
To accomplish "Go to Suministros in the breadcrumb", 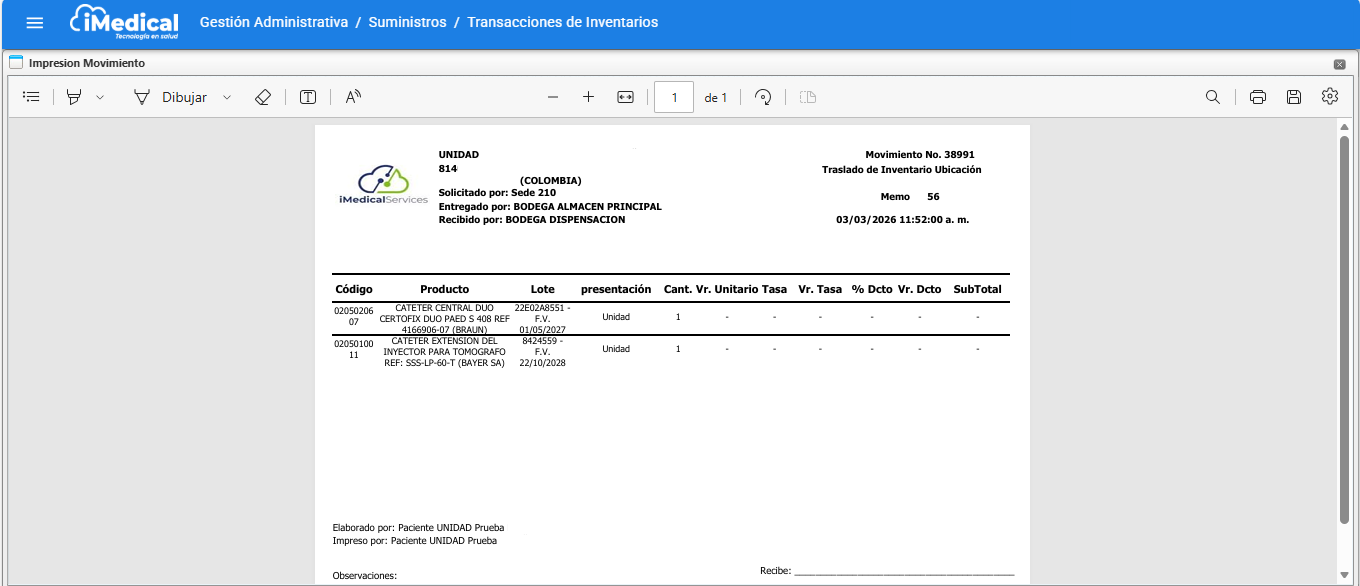I will click(407, 22).
